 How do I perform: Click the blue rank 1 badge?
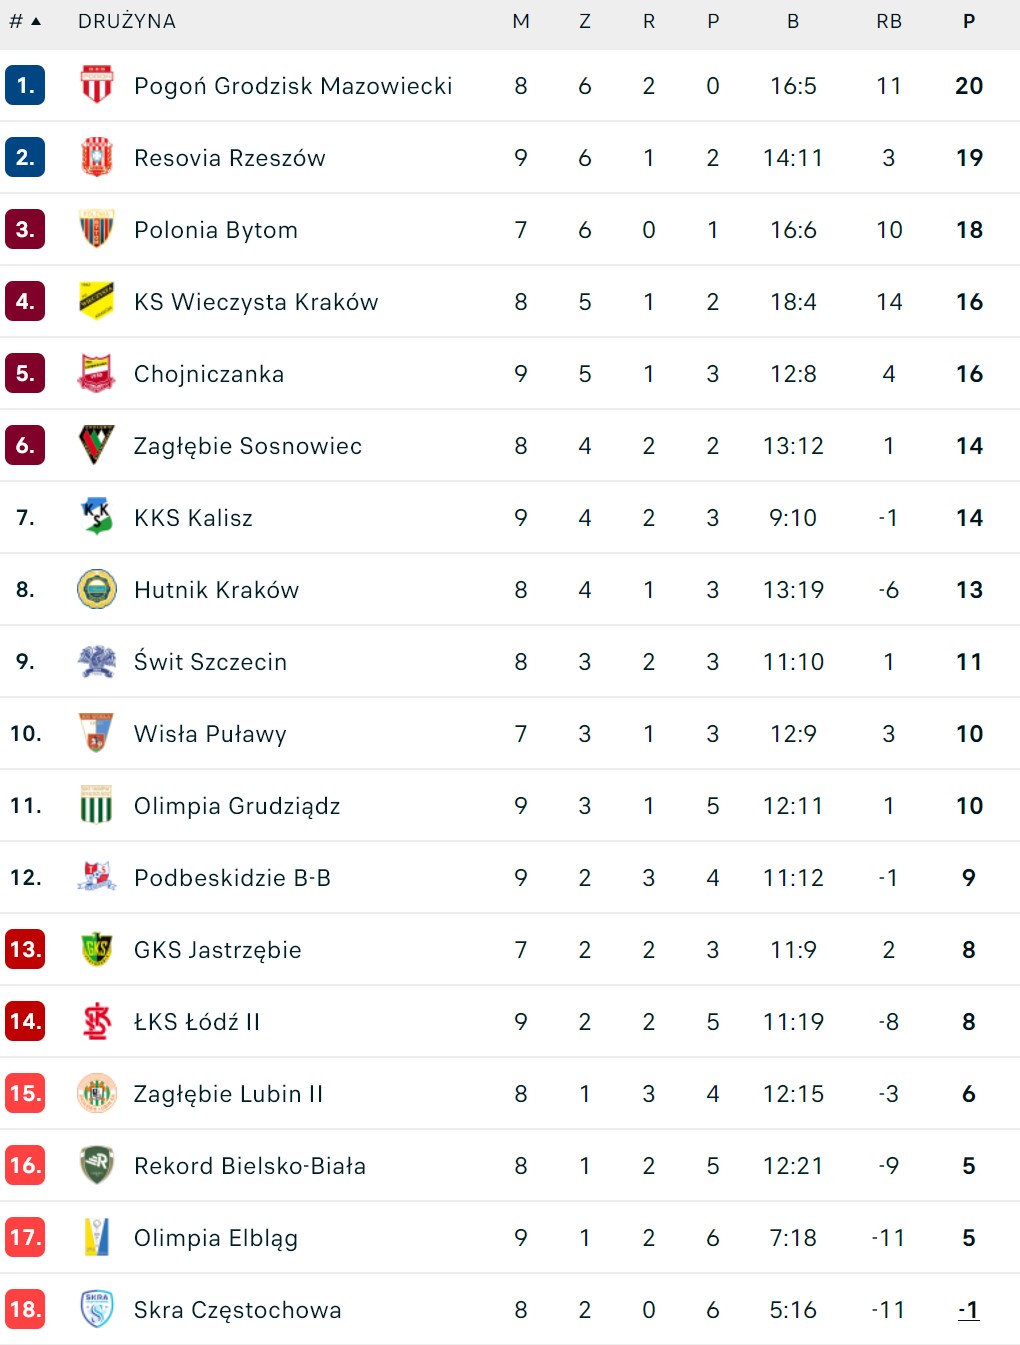[x=25, y=86]
